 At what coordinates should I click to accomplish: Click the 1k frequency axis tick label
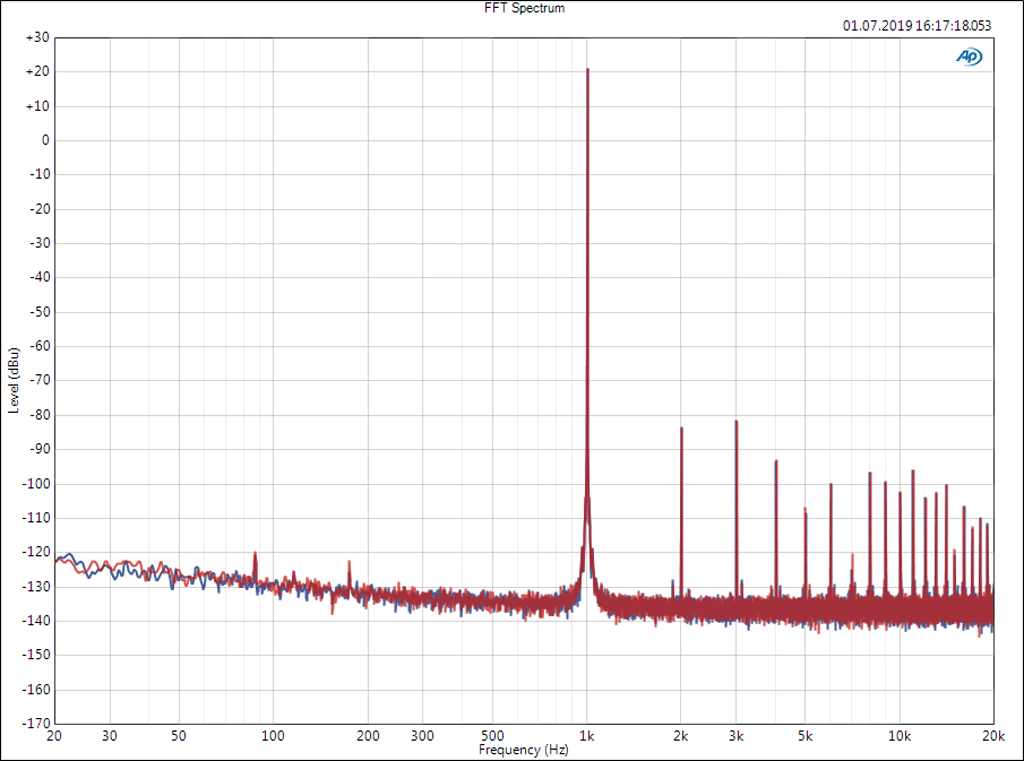click(x=587, y=735)
